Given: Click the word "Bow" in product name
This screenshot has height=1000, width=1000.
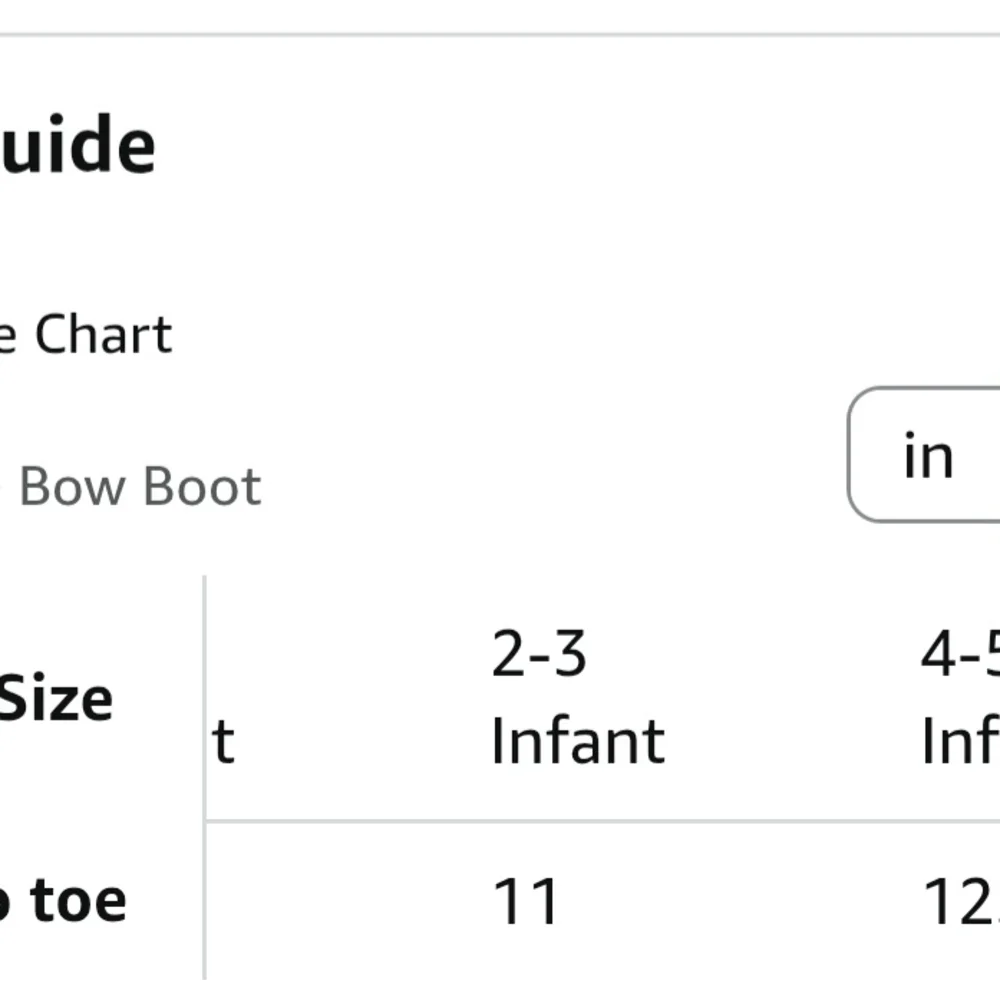Looking at the screenshot, I should [x=72, y=486].
